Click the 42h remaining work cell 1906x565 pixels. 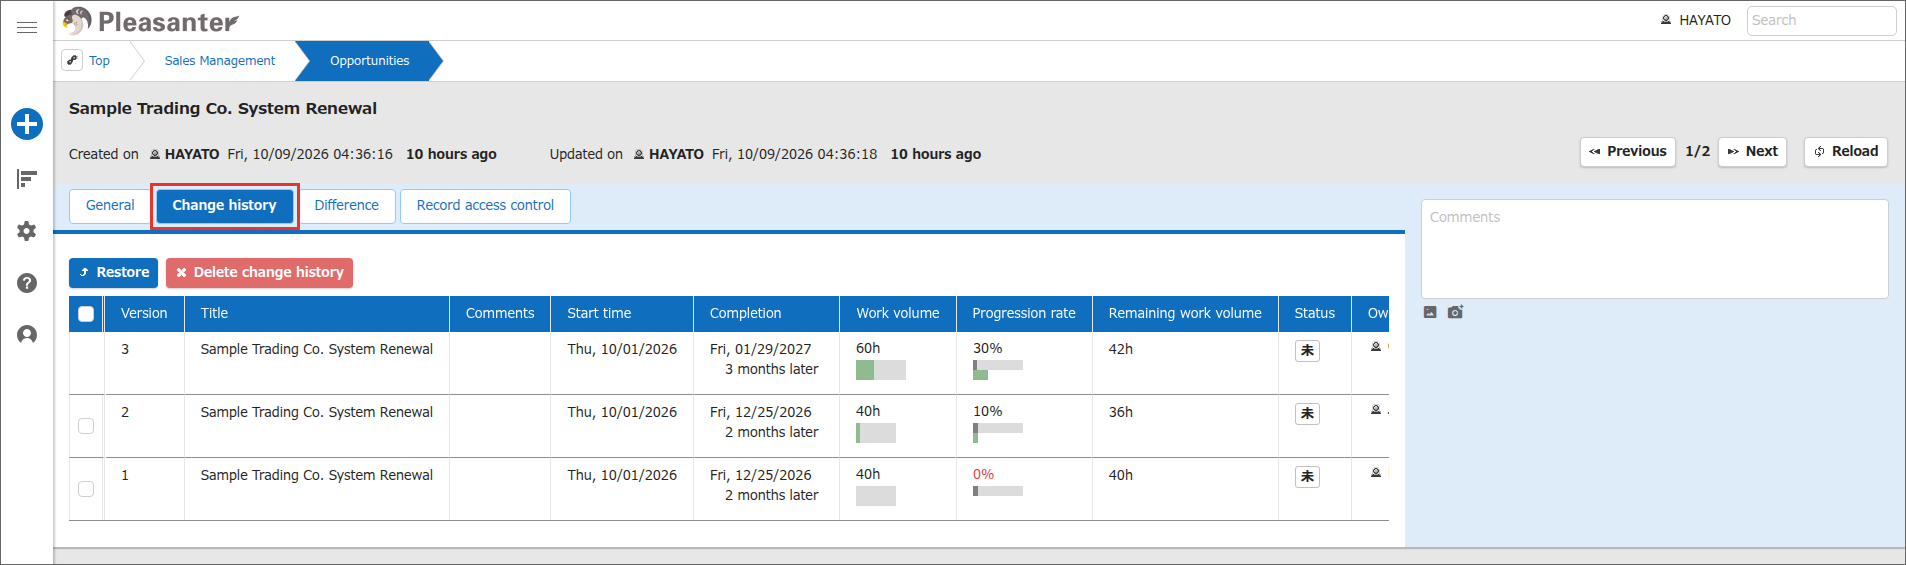[1185, 363]
